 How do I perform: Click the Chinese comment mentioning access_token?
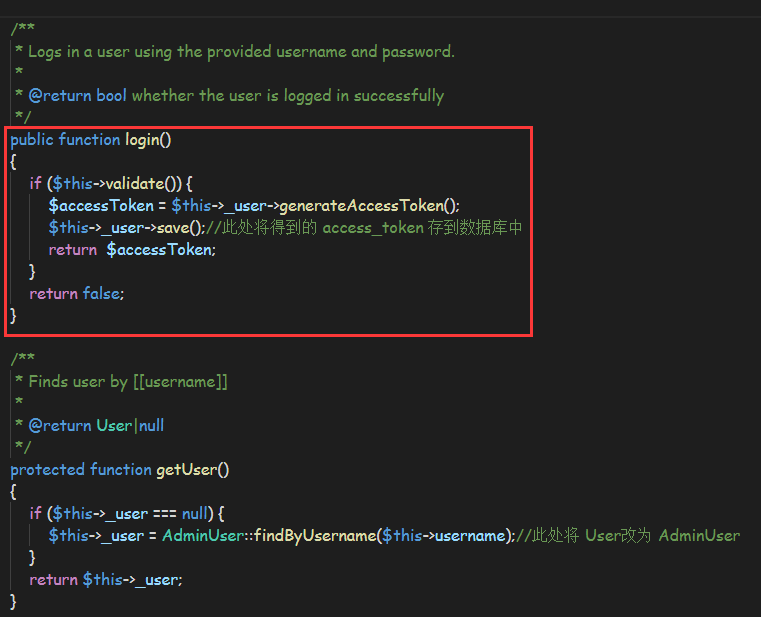(364, 227)
